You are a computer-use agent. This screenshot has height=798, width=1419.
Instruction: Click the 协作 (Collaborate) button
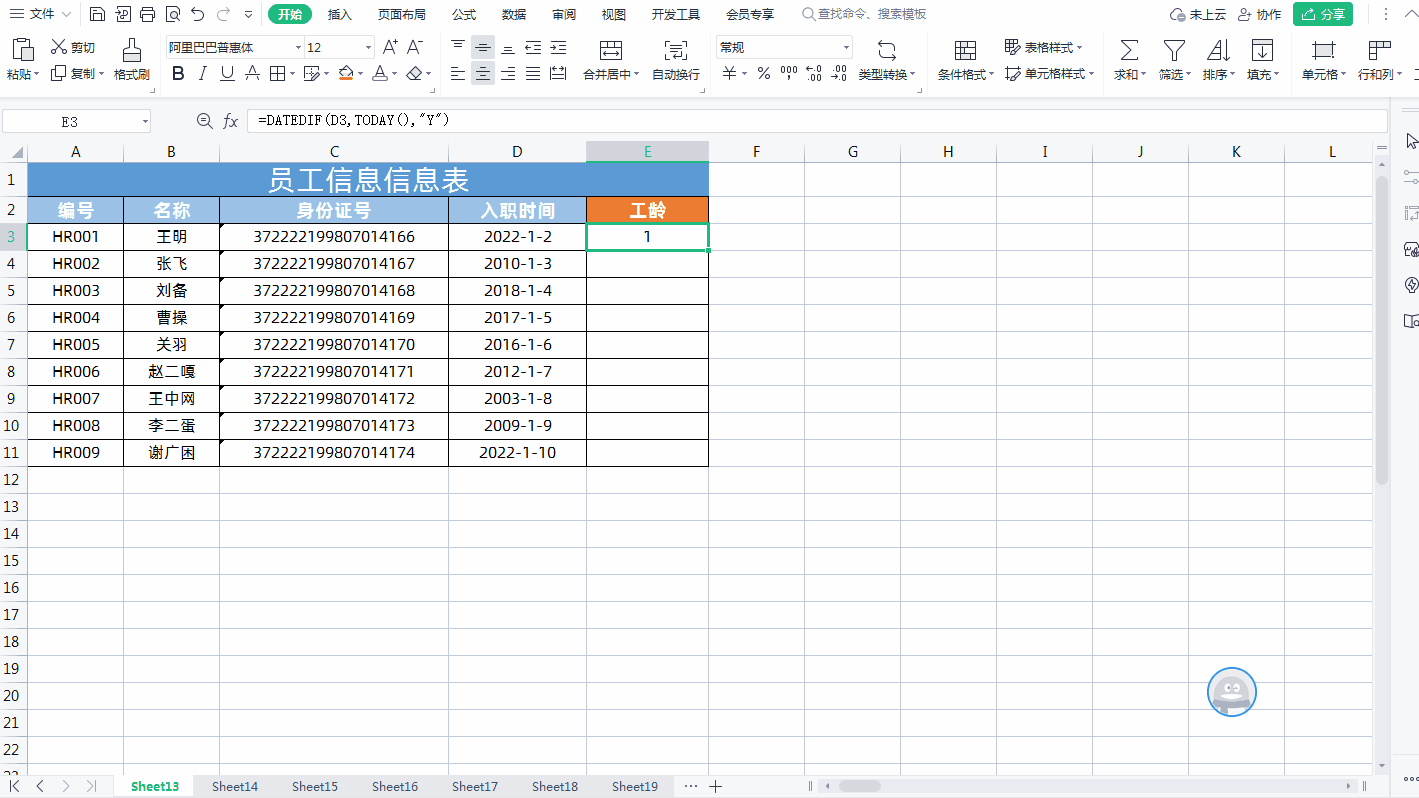click(x=1259, y=14)
